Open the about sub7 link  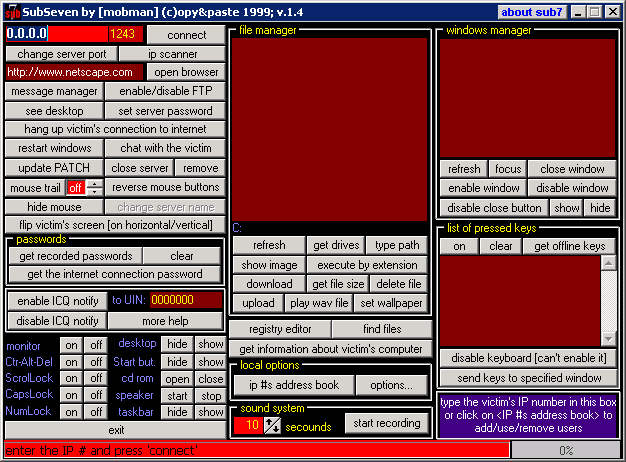pyautogui.click(x=532, y=12)
